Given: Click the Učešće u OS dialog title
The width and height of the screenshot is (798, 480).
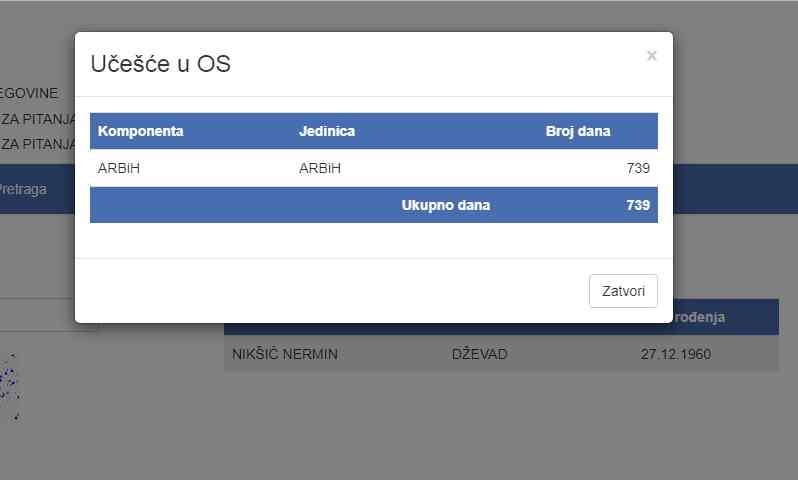Looking at the screenshot, I should point(160,64).
